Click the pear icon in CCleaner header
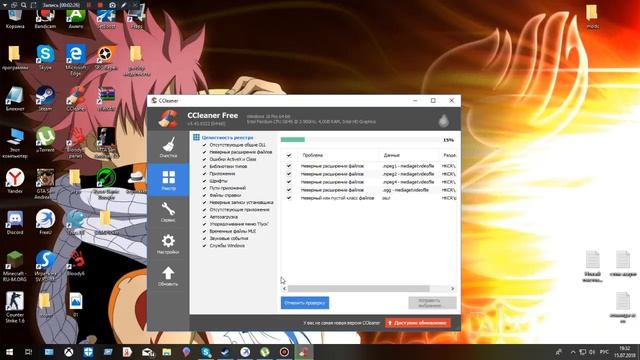 pos(444,120)
